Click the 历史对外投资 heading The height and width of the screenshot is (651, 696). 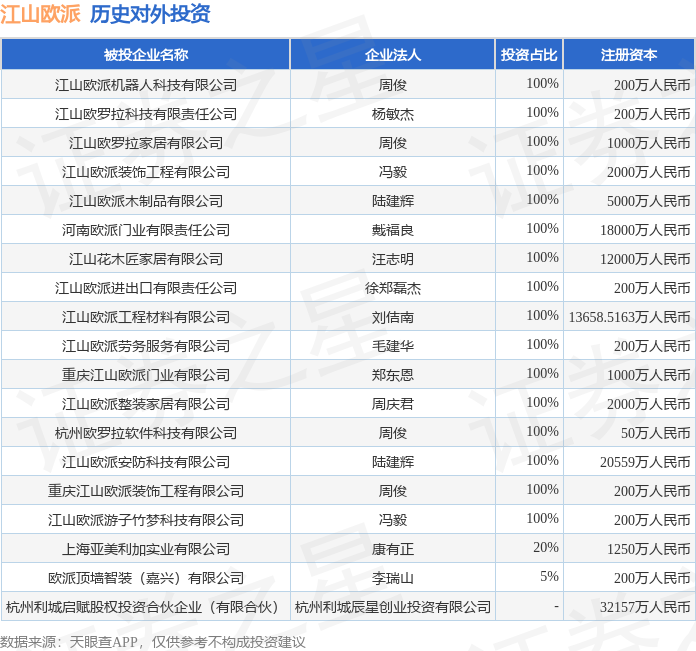[150, 14]
